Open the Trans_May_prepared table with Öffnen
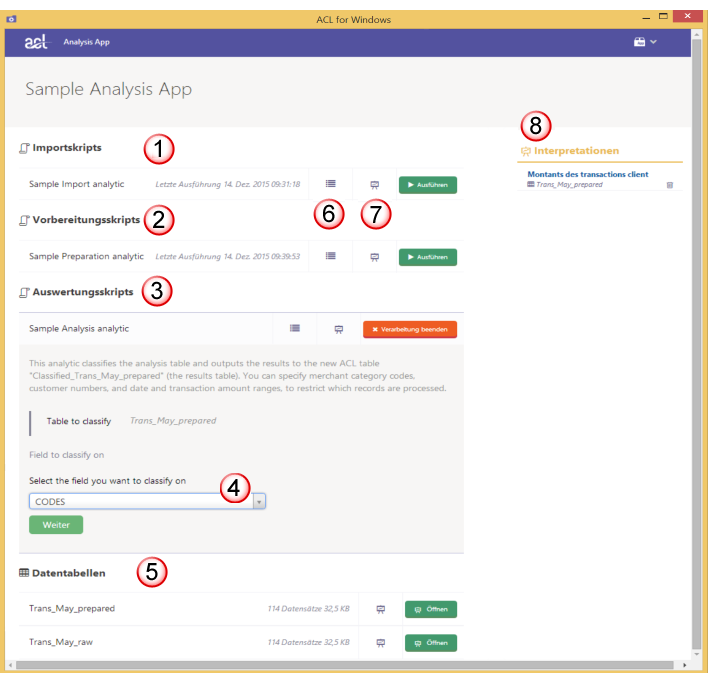Screen dimensions: 708x673 (430, 609)
